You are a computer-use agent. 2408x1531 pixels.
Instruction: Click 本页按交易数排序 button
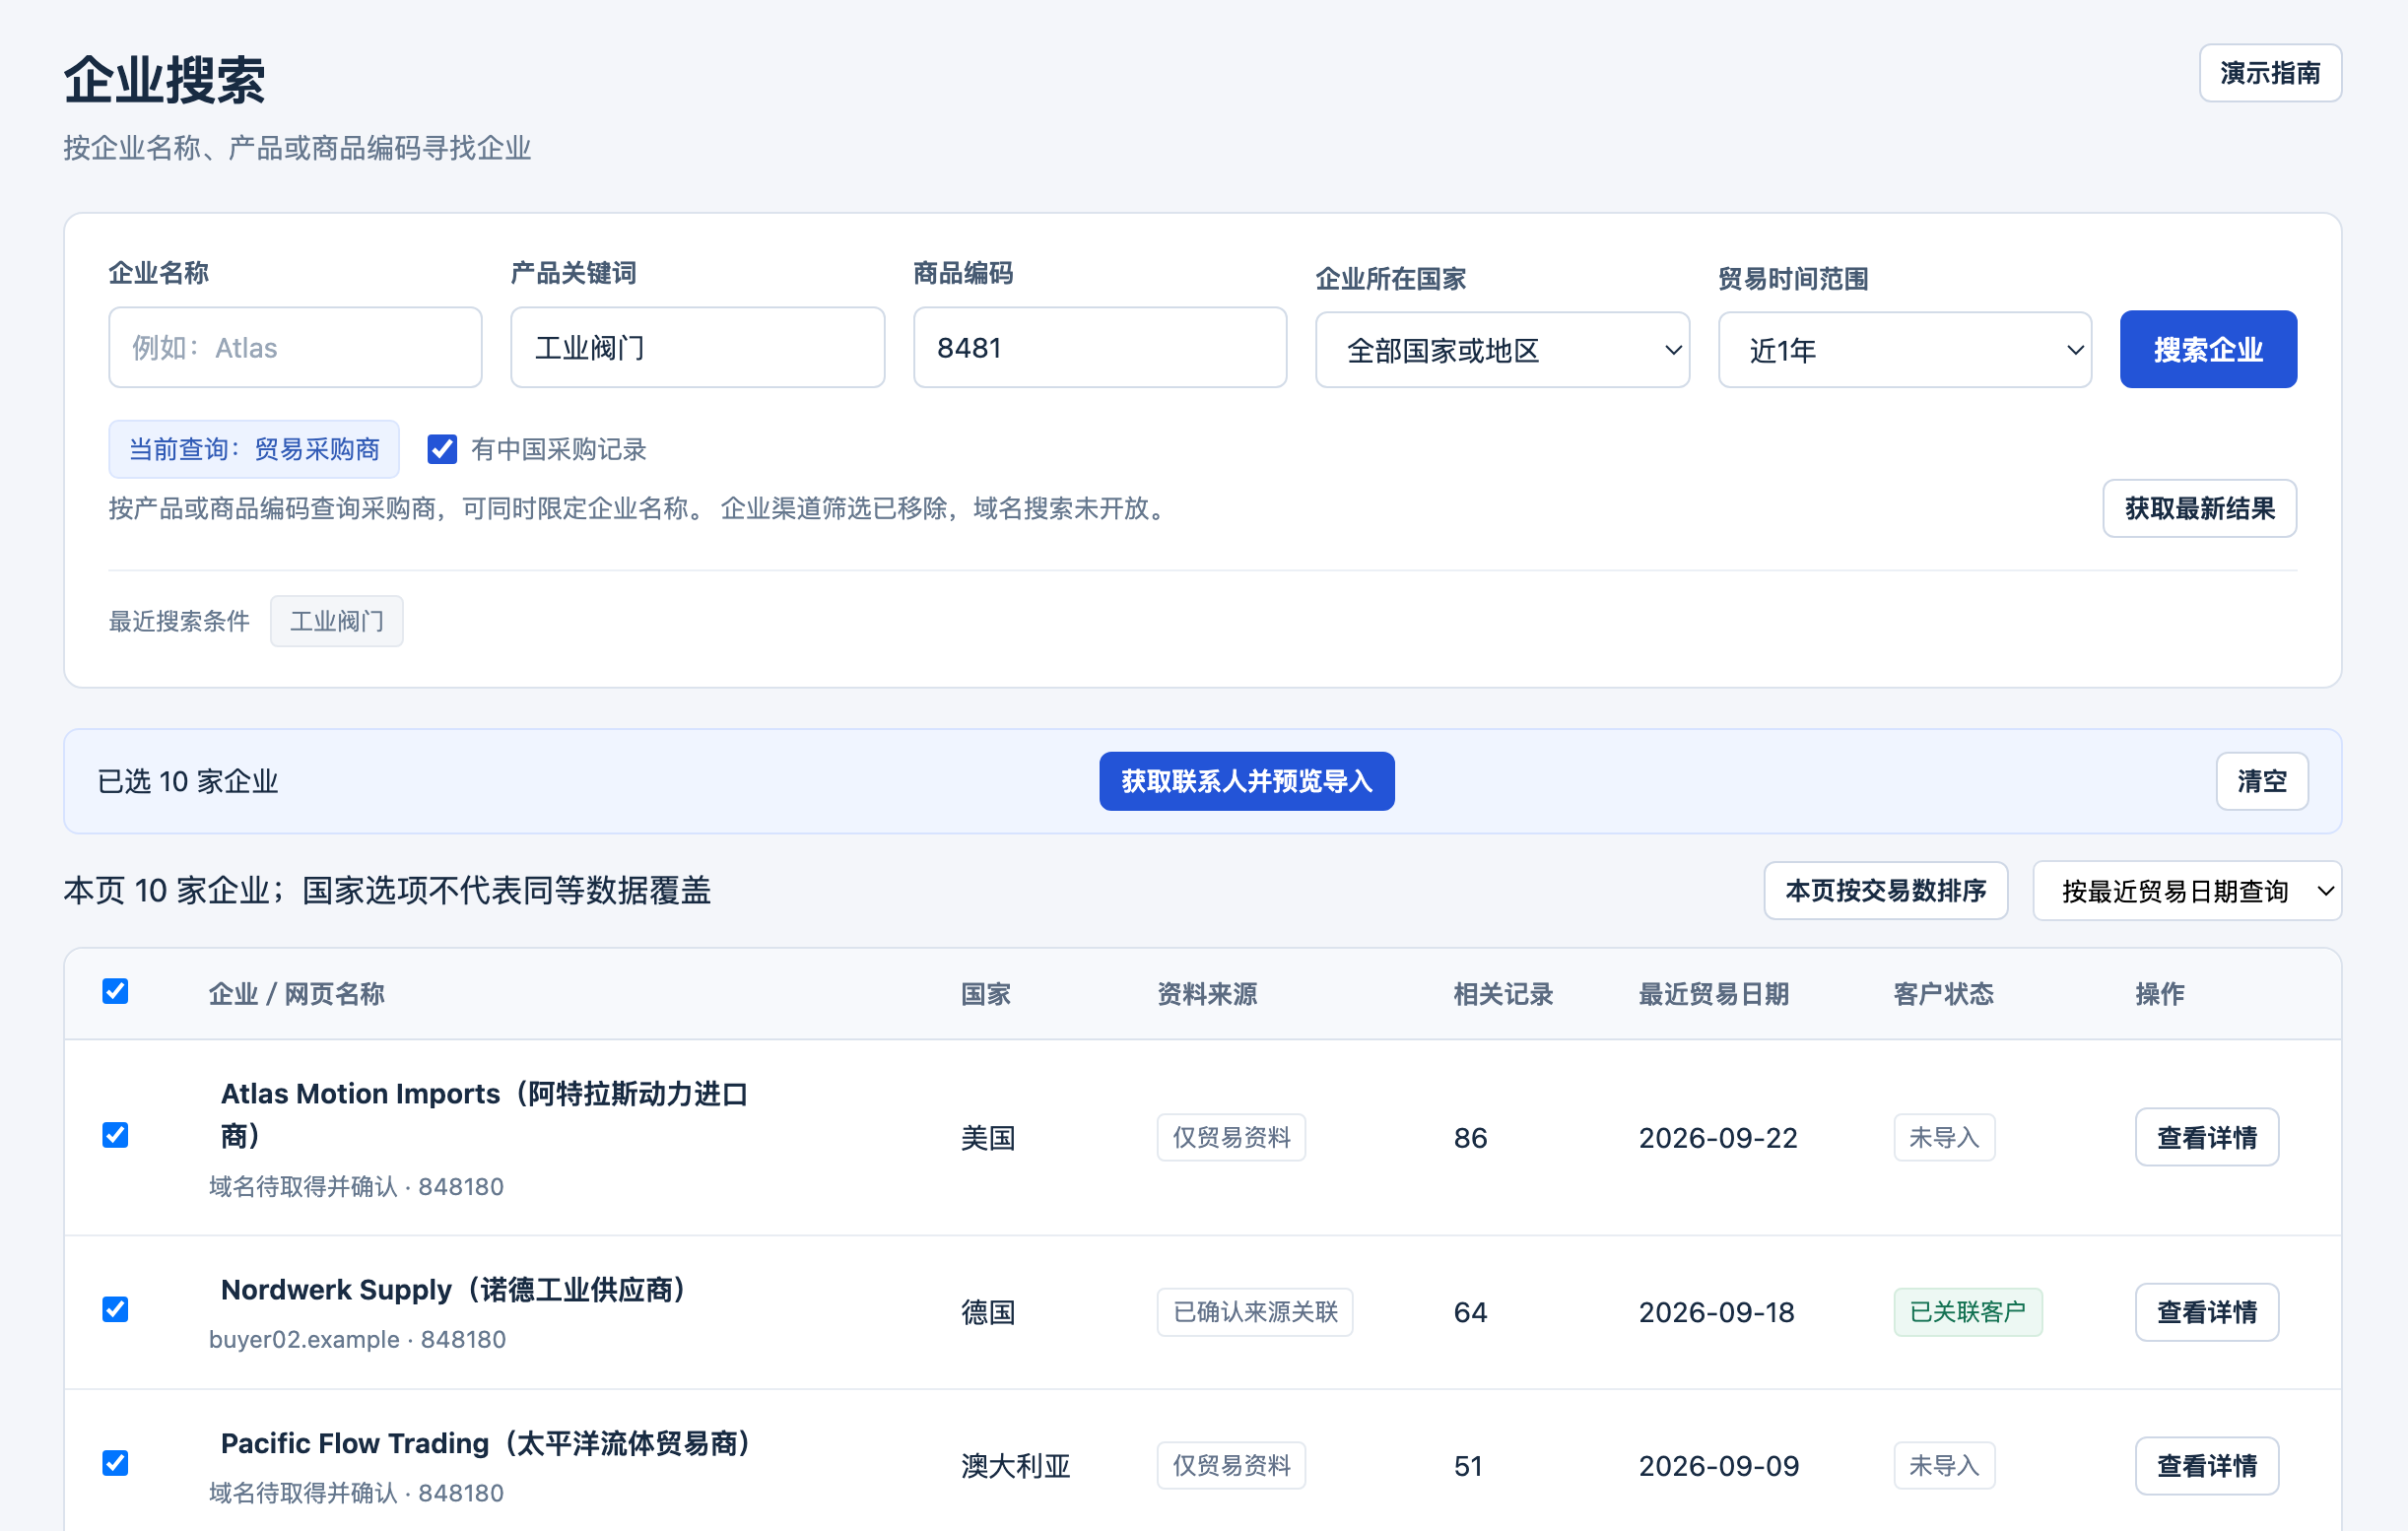point(1886,891)
